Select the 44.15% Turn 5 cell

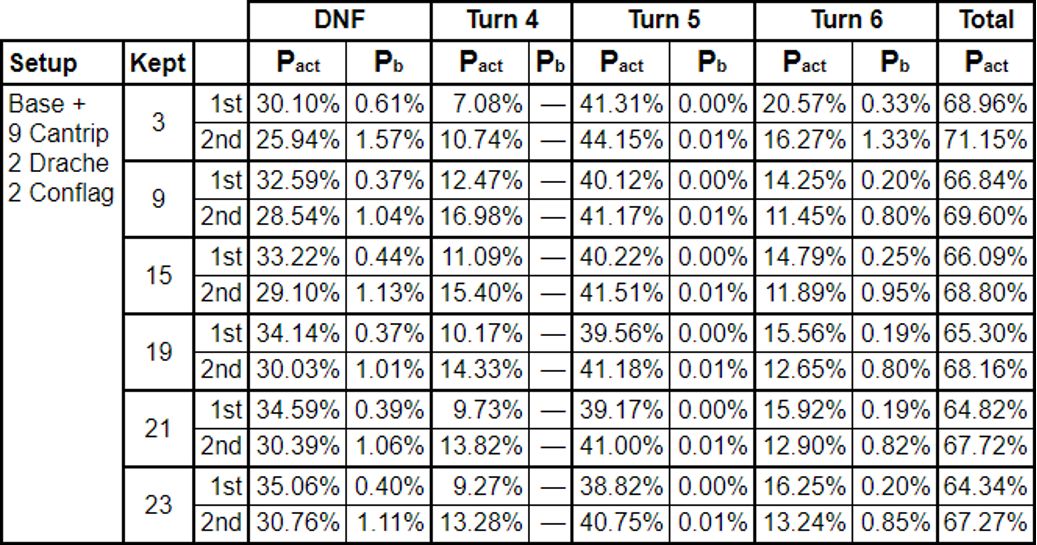[621, 140]
